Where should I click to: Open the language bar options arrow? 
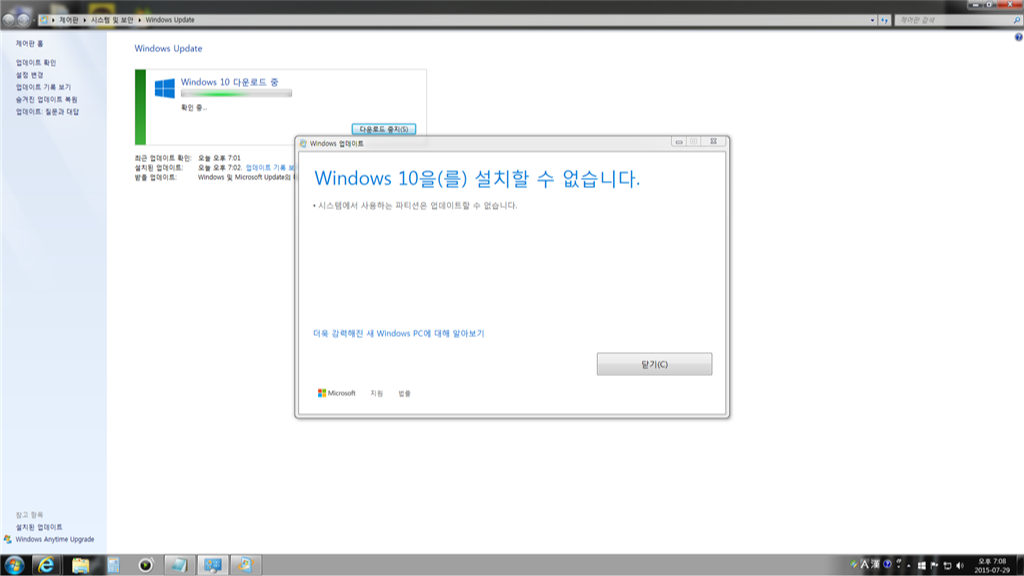tap(899, 565)
